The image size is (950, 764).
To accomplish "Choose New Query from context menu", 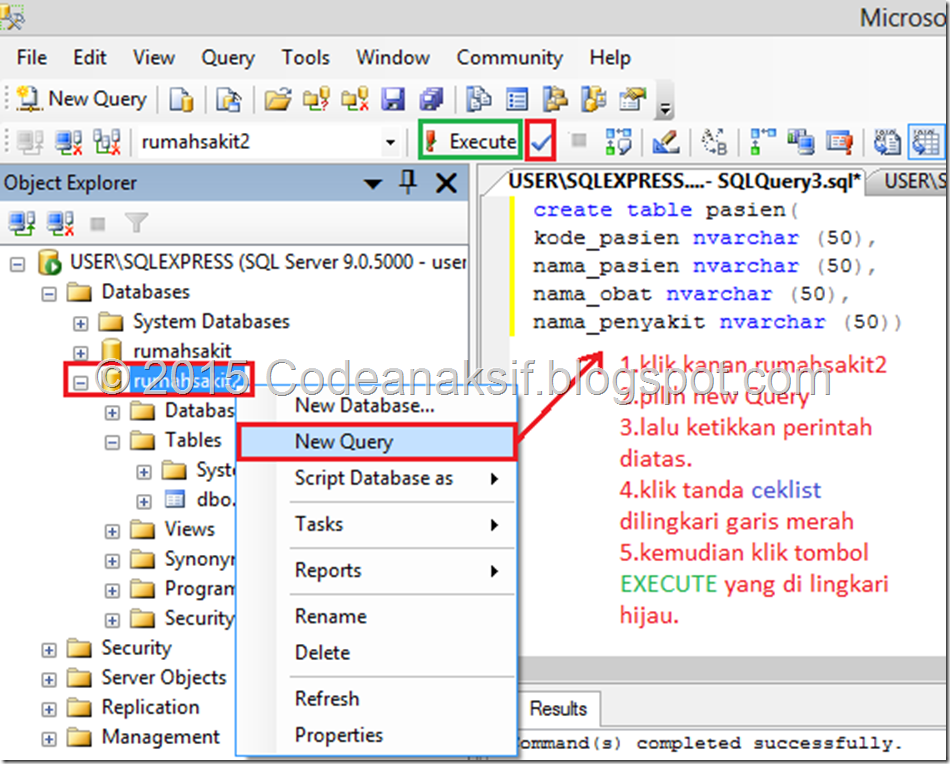I will [x=376, y=442].
